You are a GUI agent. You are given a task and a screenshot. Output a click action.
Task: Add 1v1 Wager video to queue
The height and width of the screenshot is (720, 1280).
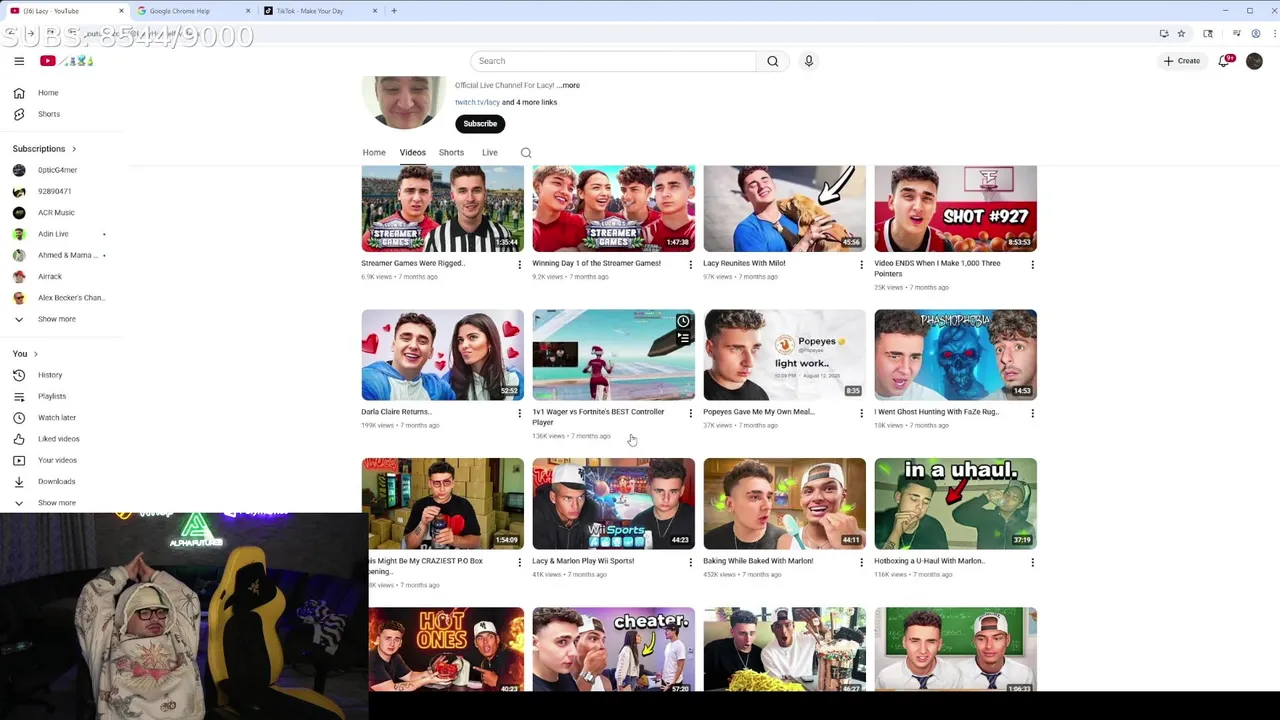pos(683,339)
